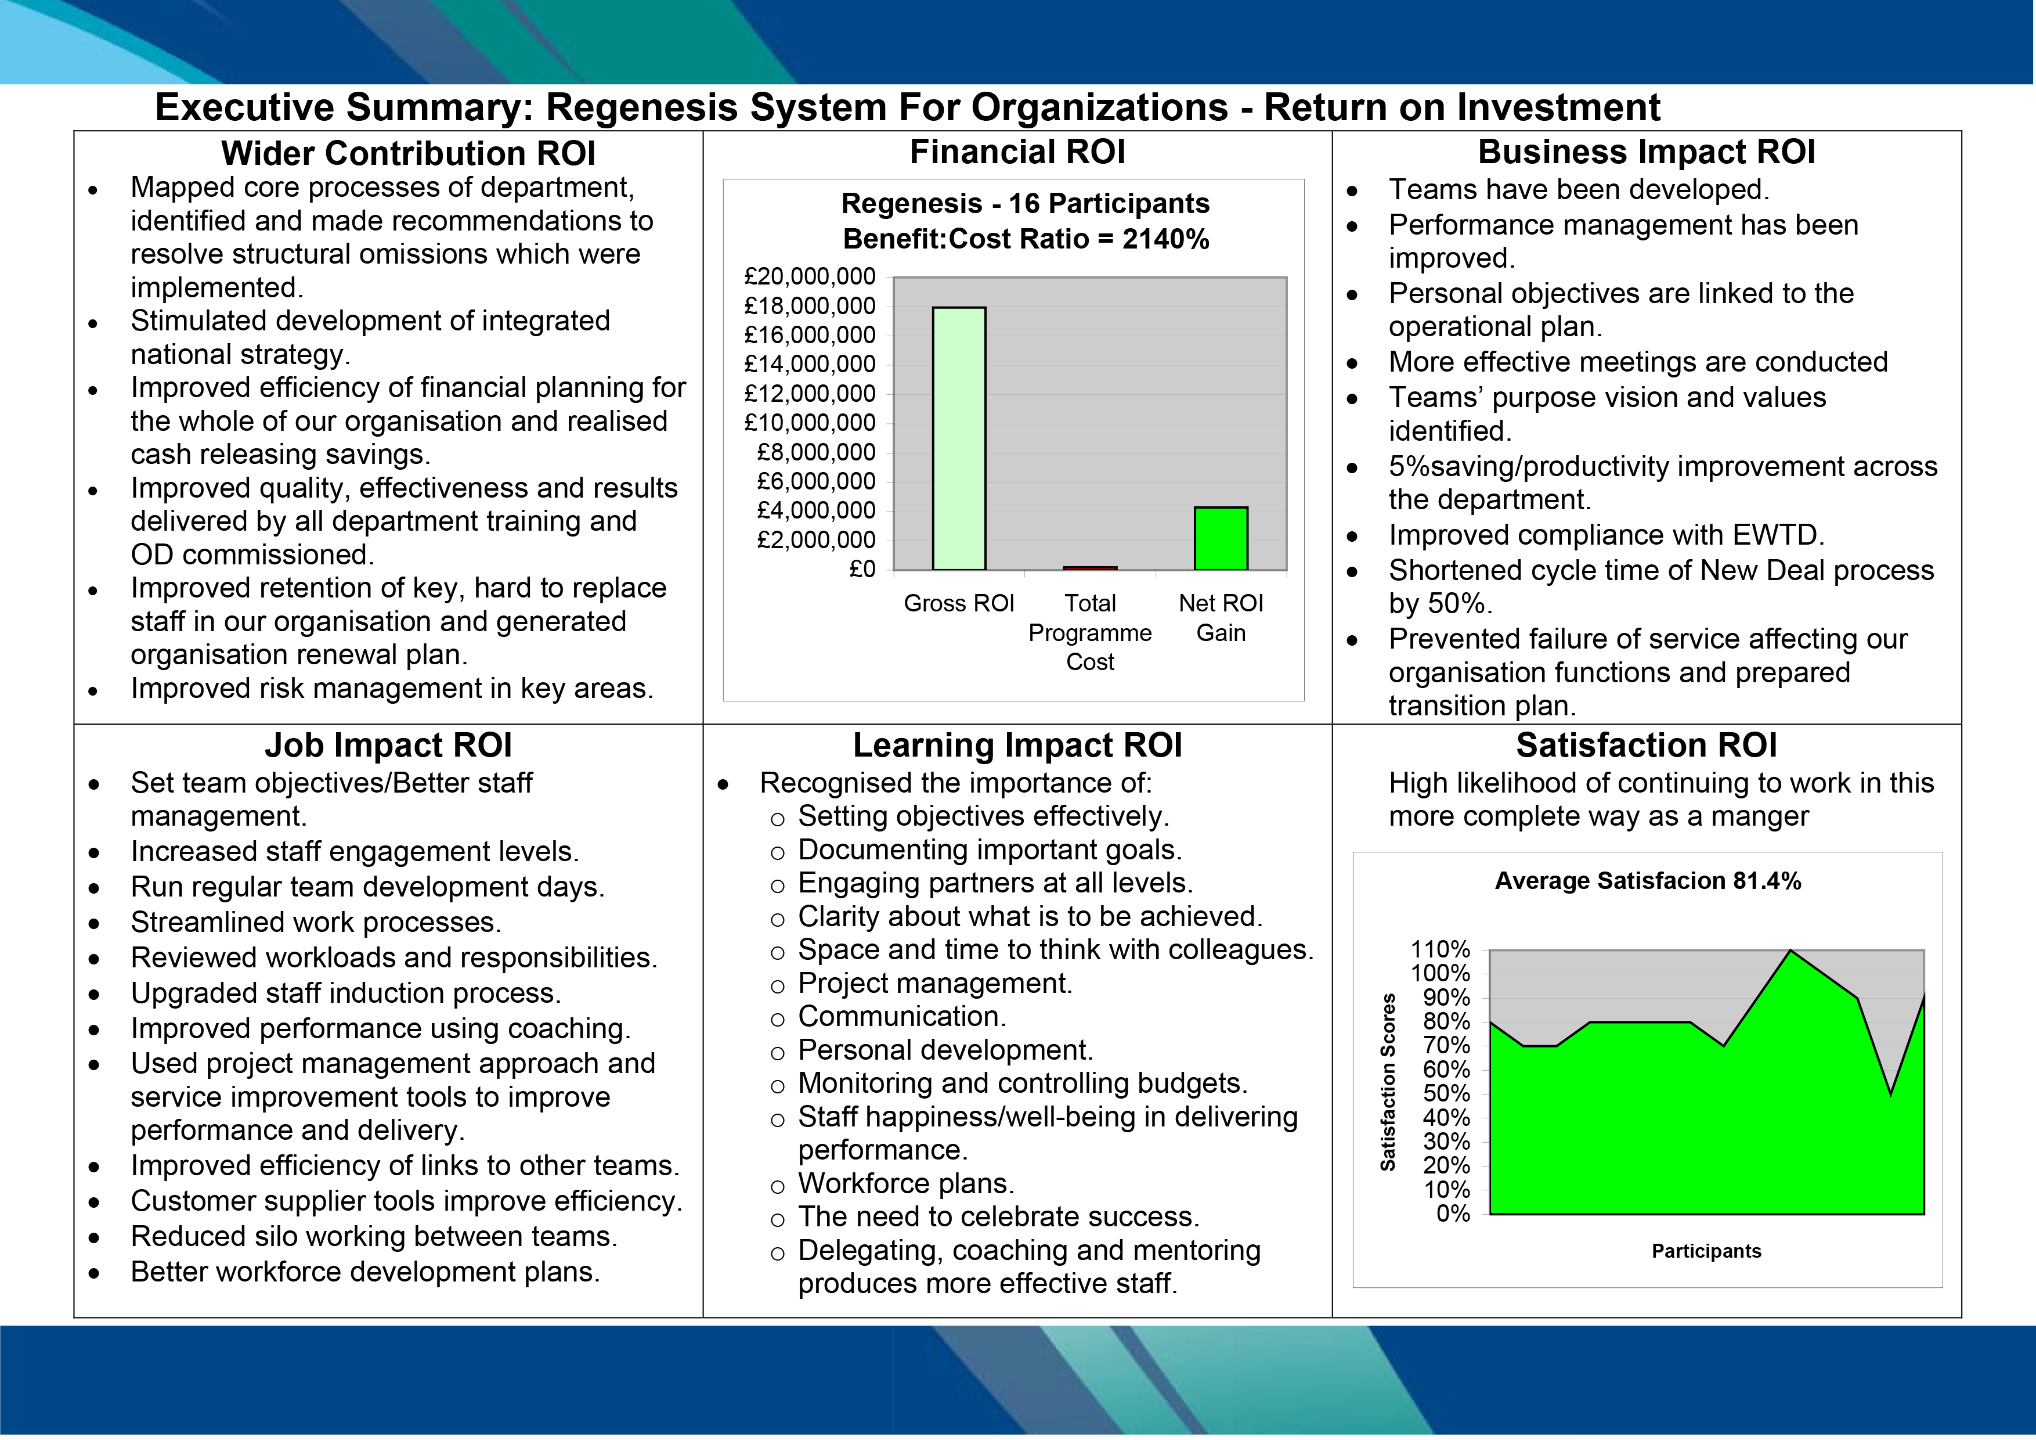Click 'Project management.' sub-bullet
Image resolution: width=2036 pixels, height=1440 pixels.
(935, 984)
